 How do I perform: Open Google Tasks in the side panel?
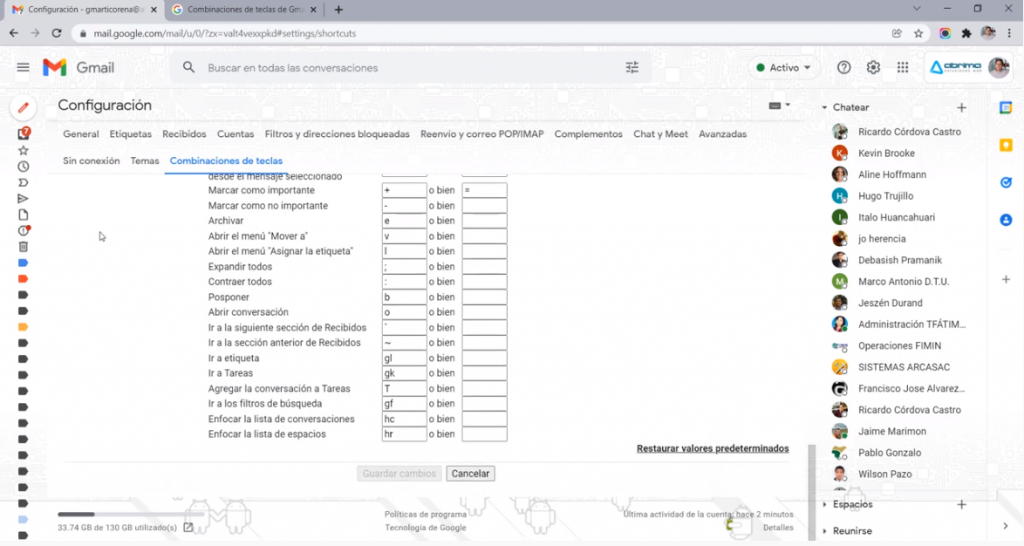click(1006, 182)
